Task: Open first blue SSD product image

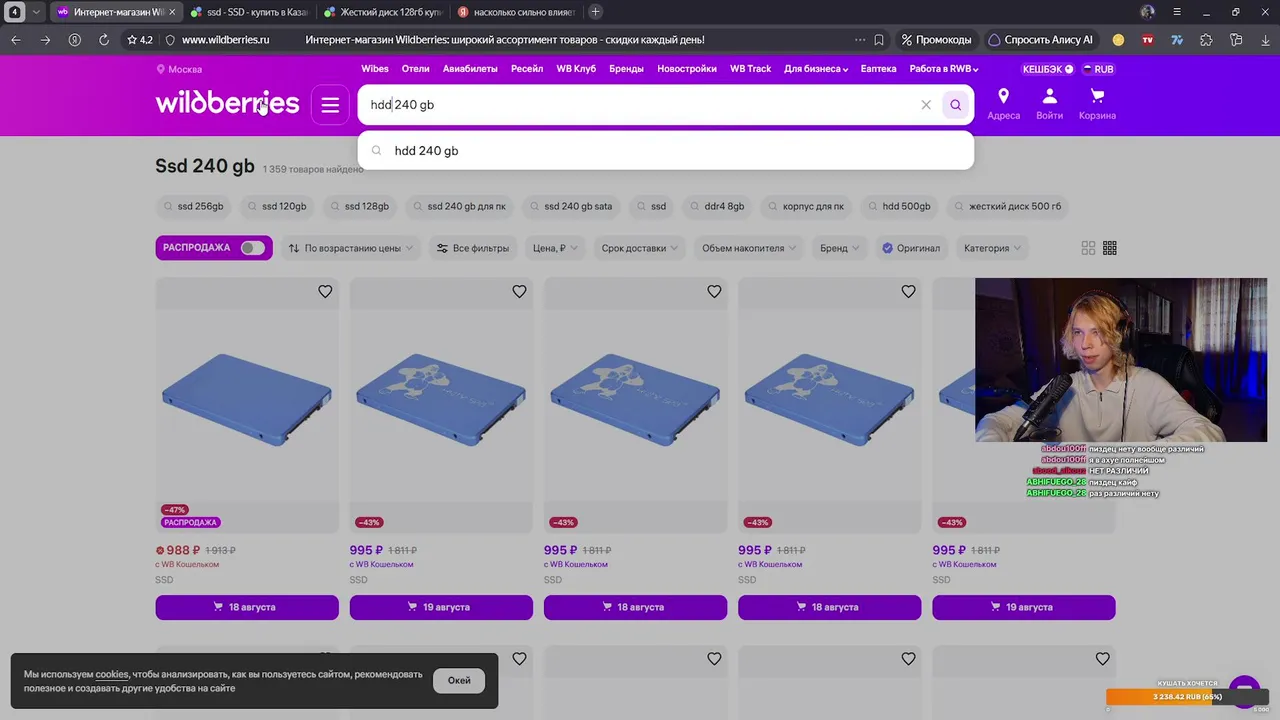Action: point(247,405)
